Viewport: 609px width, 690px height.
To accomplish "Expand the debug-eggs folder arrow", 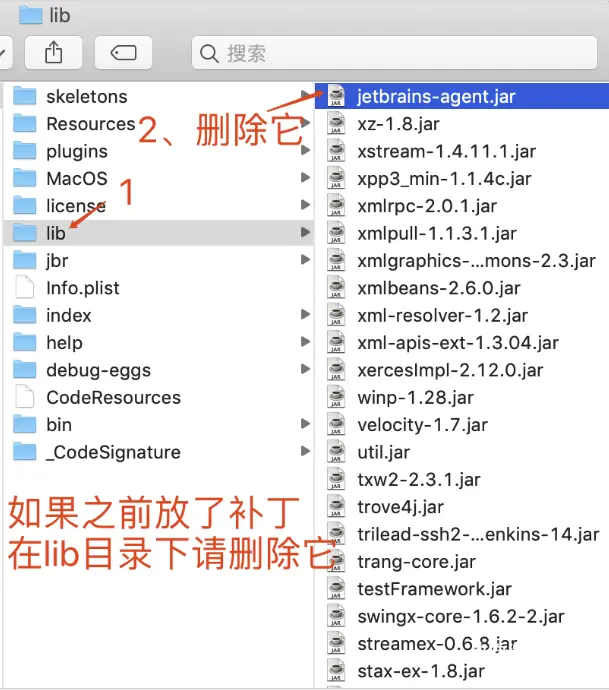I will click(x=305, y=369).
